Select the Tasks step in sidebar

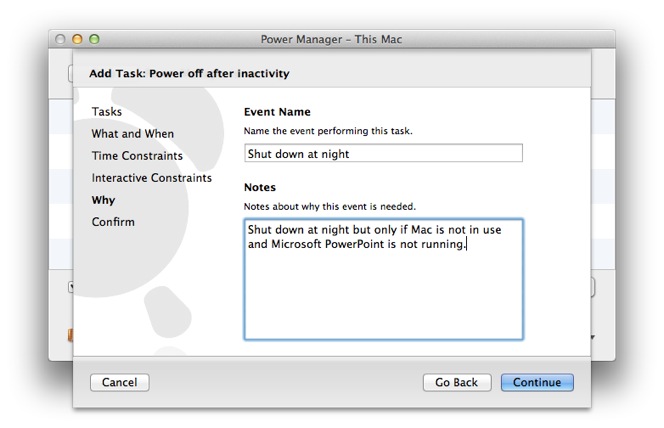click(x=107, y=112)
